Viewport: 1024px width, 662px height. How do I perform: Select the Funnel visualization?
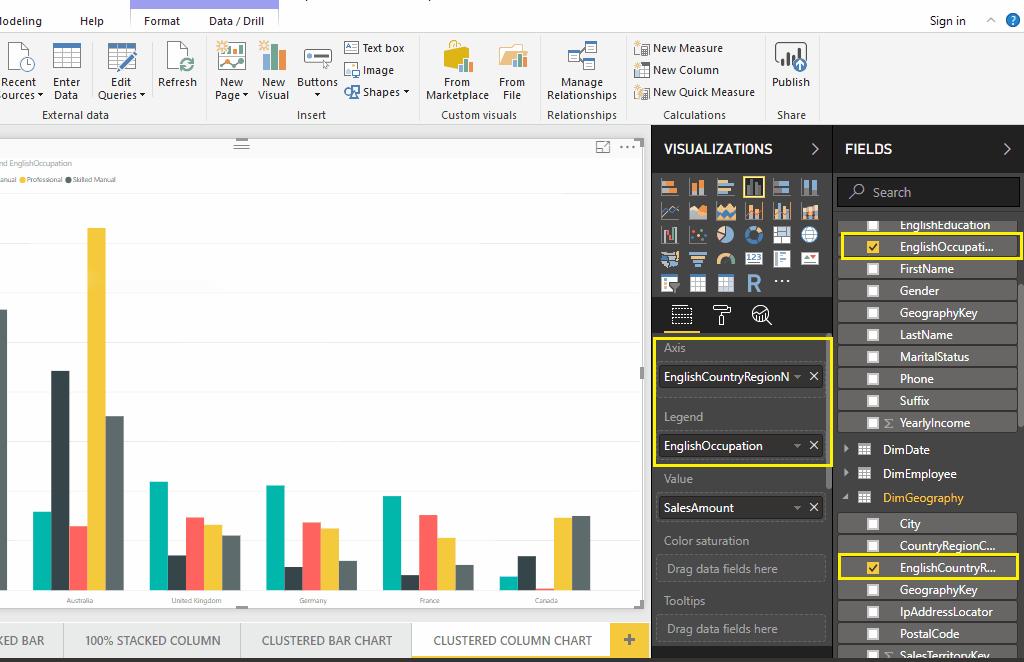coord(697,259)
